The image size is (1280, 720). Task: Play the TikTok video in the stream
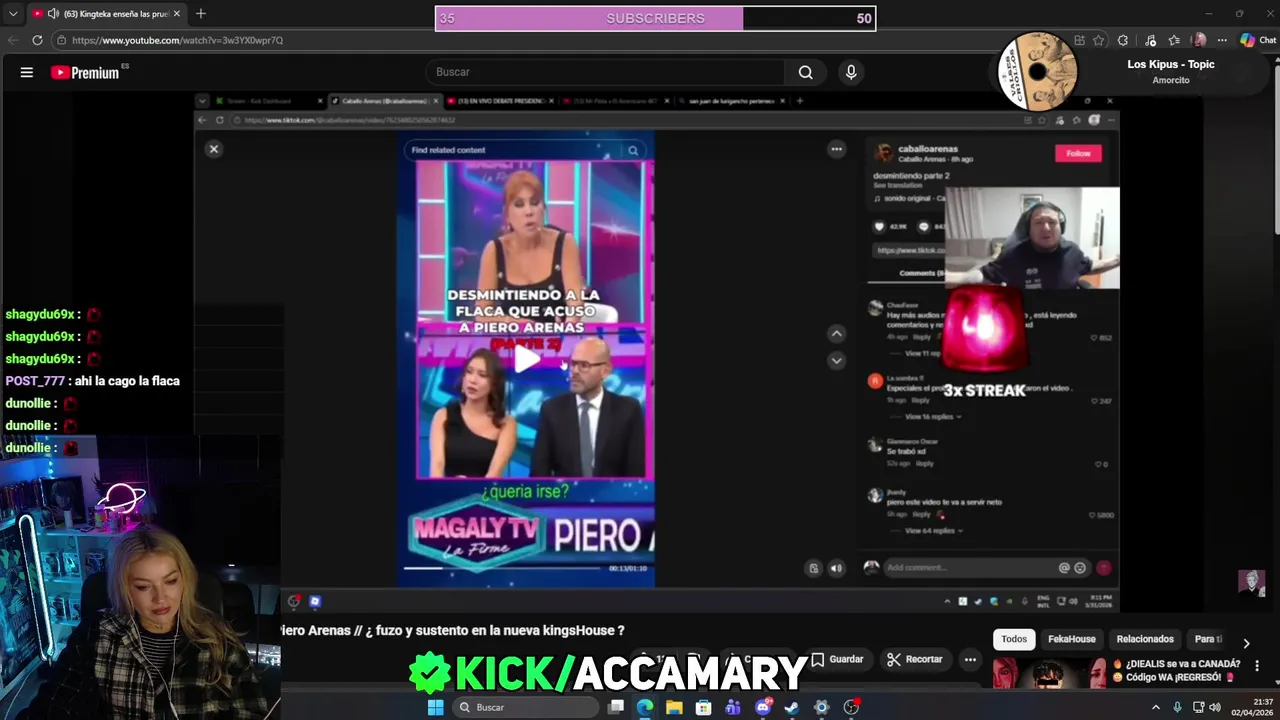tap(526, 359)
